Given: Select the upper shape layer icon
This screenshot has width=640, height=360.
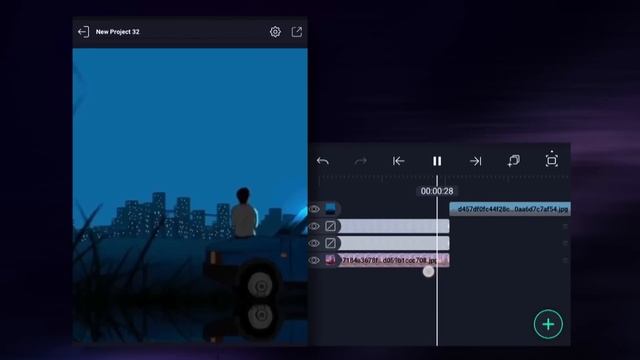Looking at the screenshot, I should point(330,226).
